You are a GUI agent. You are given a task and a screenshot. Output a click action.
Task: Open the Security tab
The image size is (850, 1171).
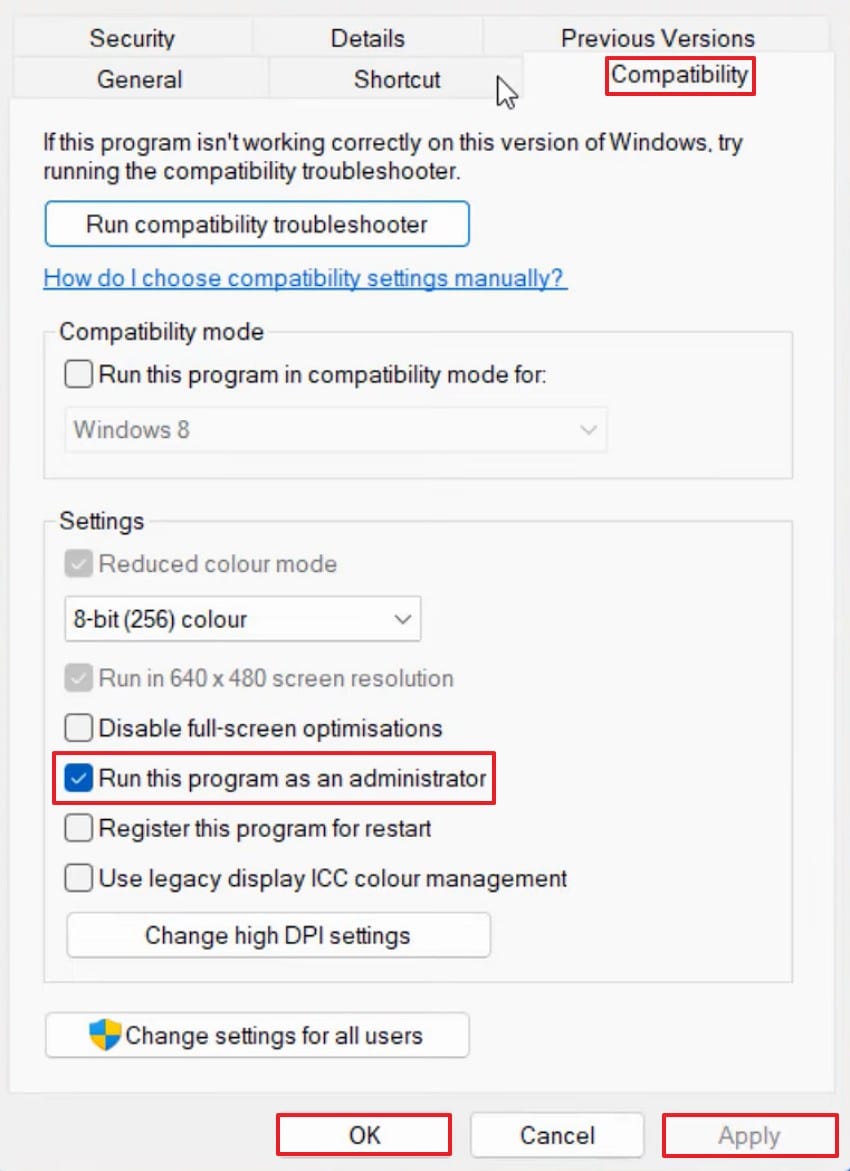132,38
